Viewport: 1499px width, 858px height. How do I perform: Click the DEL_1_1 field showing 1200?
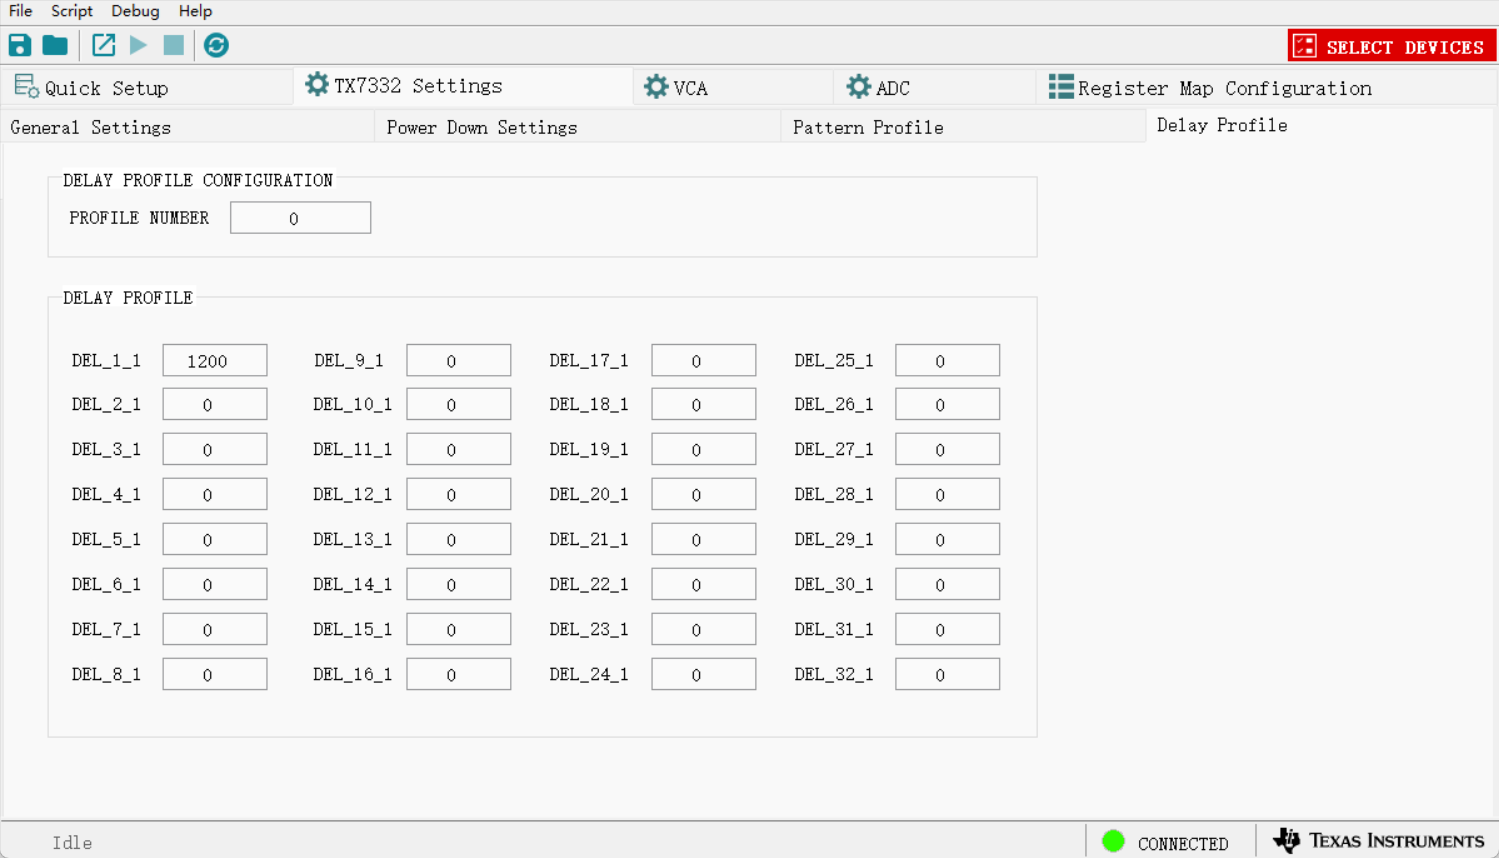click(x=215, y=360)
